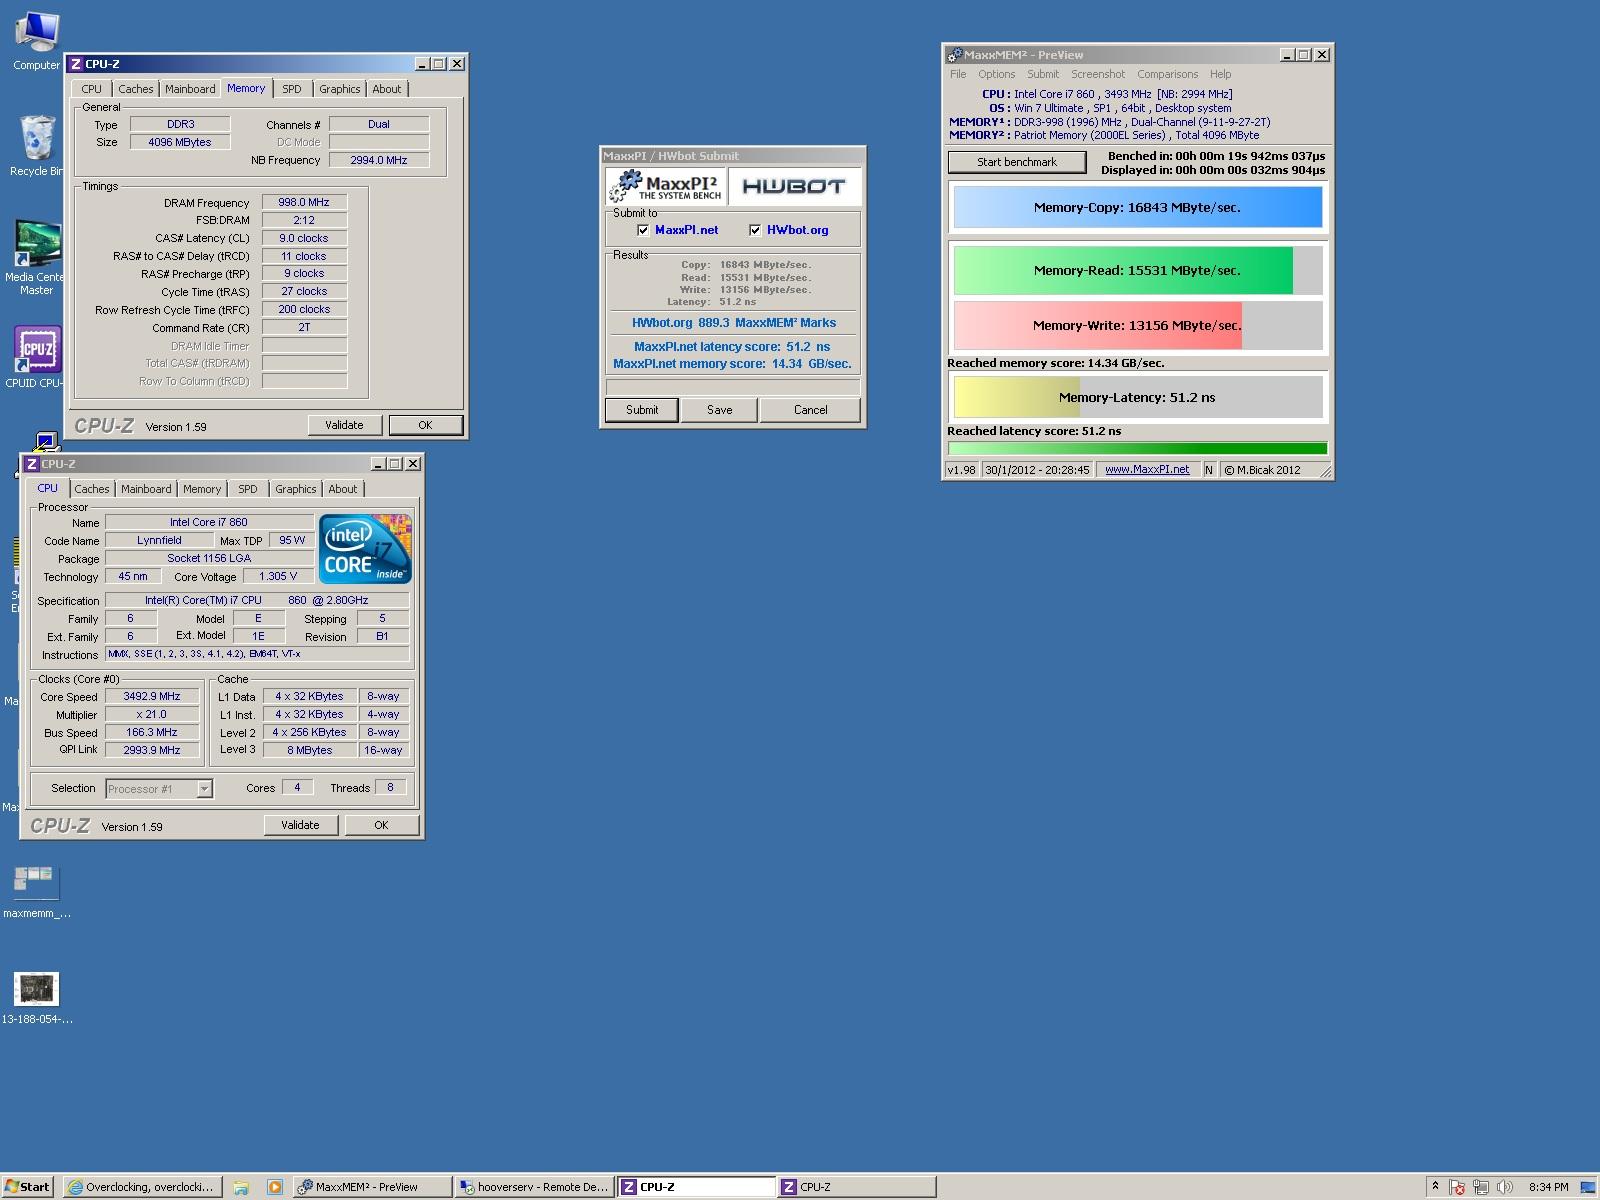
Task: Open the www.MaxxPI.net link
Action: click(1147, 470)
